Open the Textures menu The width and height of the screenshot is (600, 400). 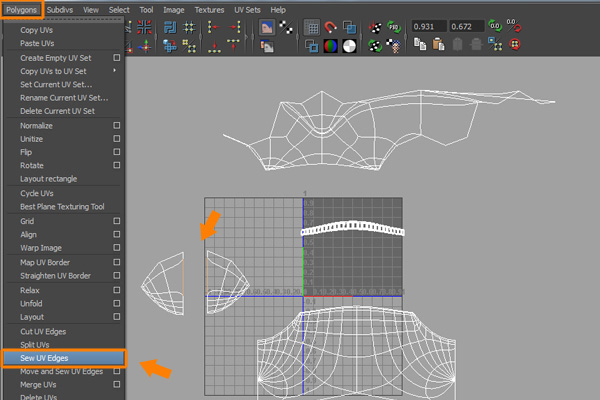pyautogui.click(x=209, y=9)
